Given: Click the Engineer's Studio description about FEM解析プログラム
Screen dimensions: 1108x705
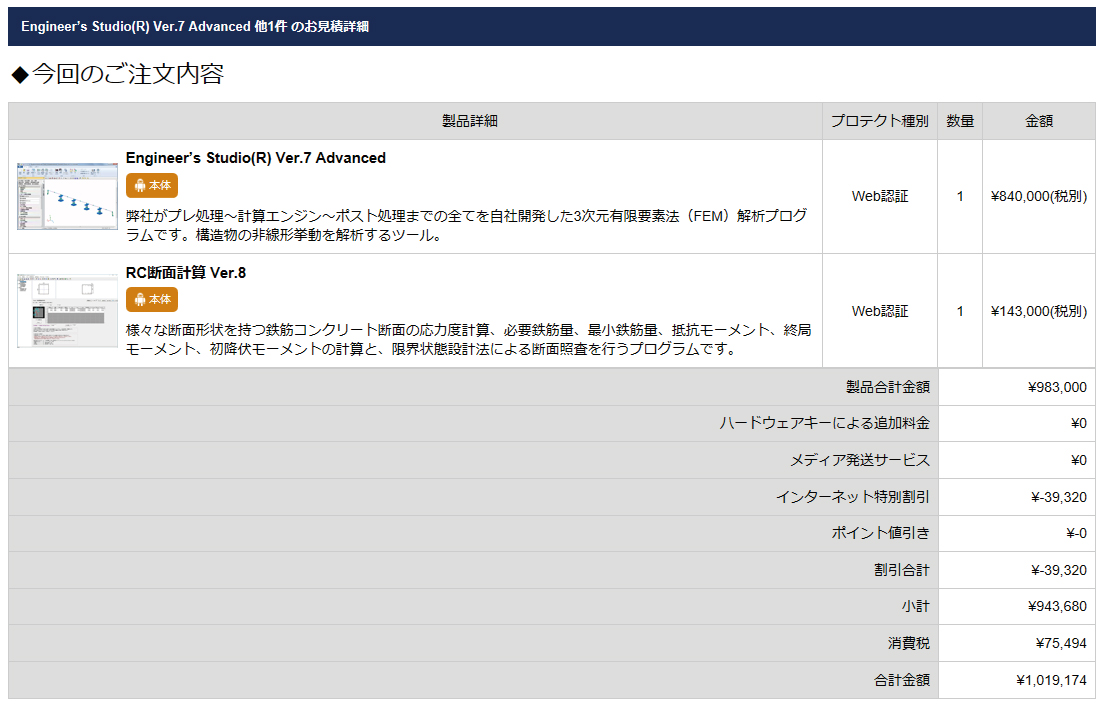Looking at the screenshot, I should tap(466, 225).
